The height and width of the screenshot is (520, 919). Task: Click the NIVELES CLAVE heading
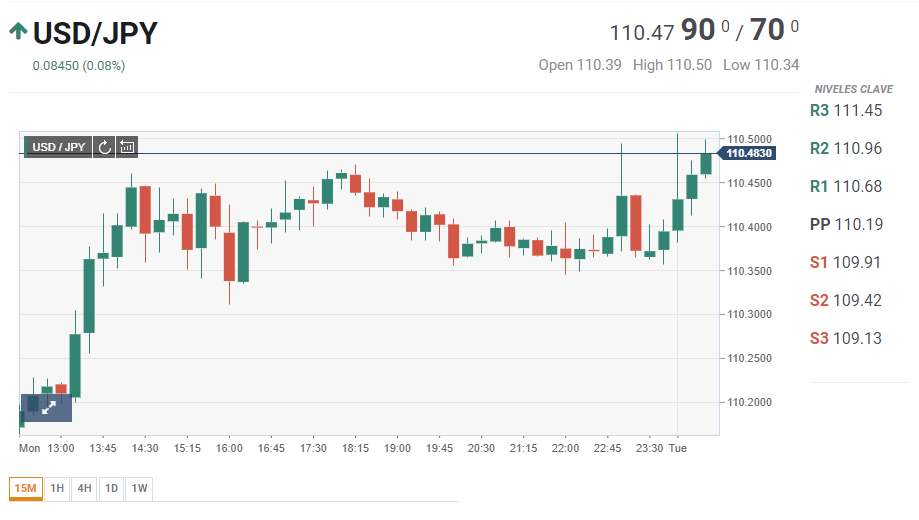pos(853,89)
